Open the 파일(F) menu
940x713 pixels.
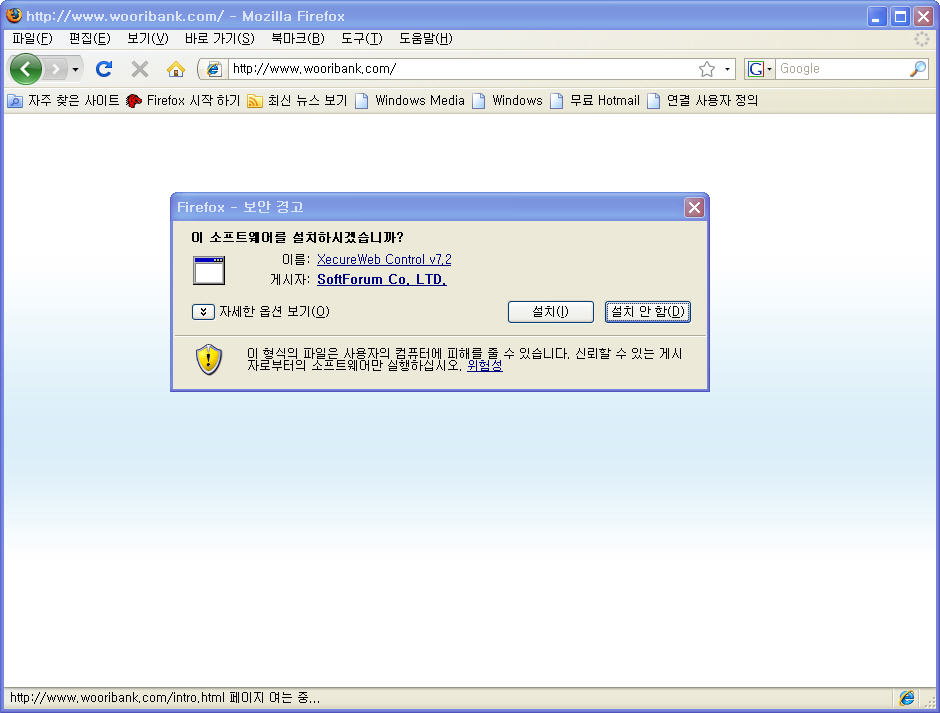click(x=32, y=39)
